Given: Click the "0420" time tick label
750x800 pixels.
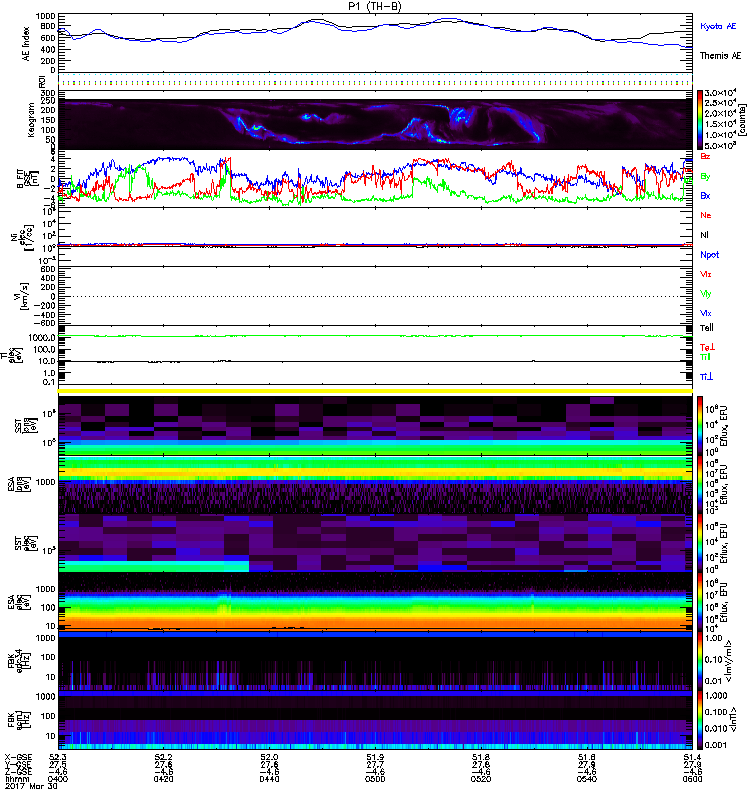Looking at the screenshot, I should click(163, 779).
